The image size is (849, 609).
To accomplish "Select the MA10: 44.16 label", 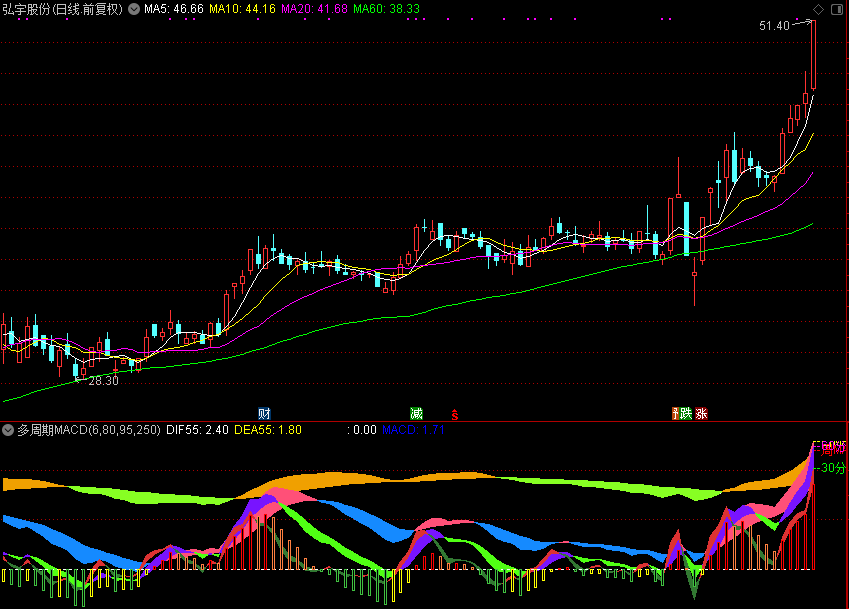I will 242,9.
